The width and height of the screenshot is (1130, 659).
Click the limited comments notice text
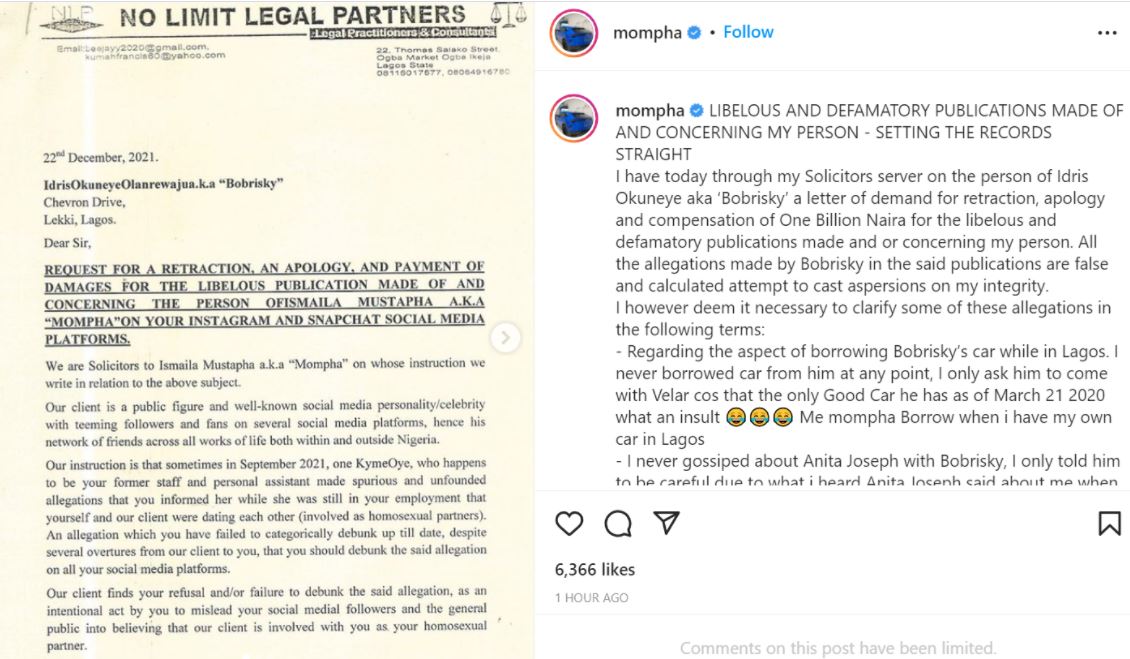(838, 648)
